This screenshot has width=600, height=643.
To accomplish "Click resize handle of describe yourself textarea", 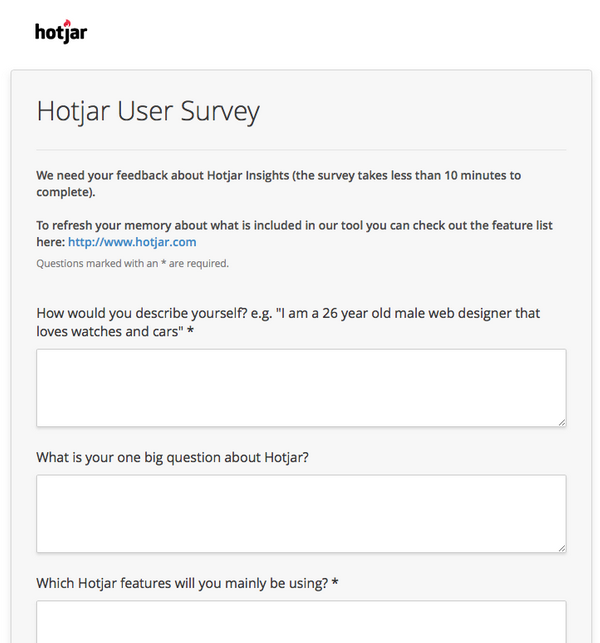I will click(x=562, y=422).
